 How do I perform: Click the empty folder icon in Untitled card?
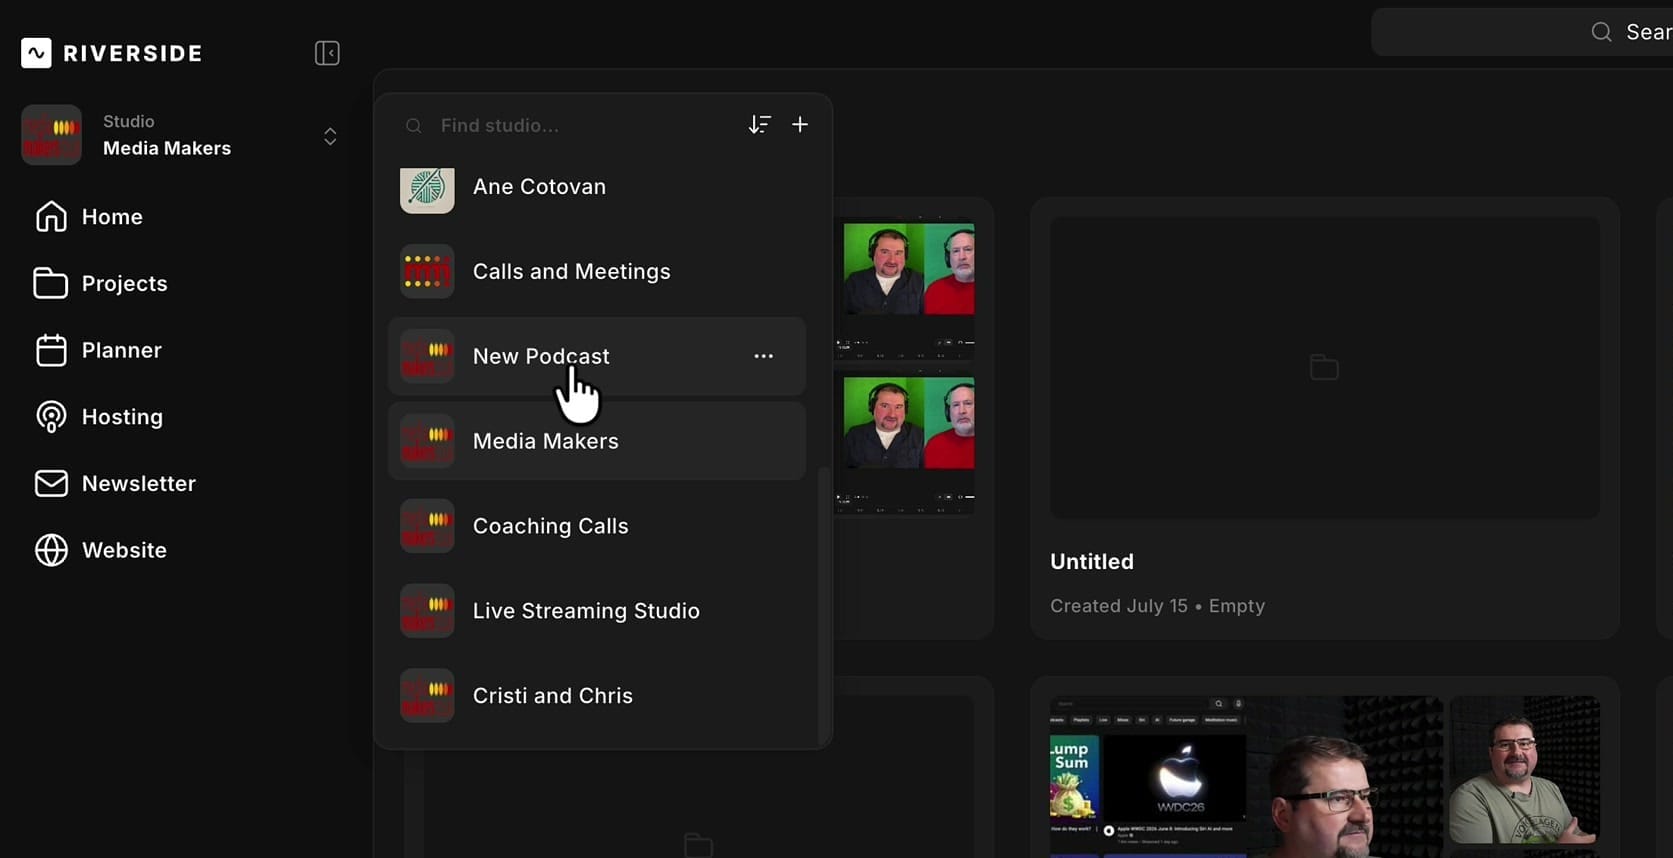pyautogui.click(x=1324, y=368)
